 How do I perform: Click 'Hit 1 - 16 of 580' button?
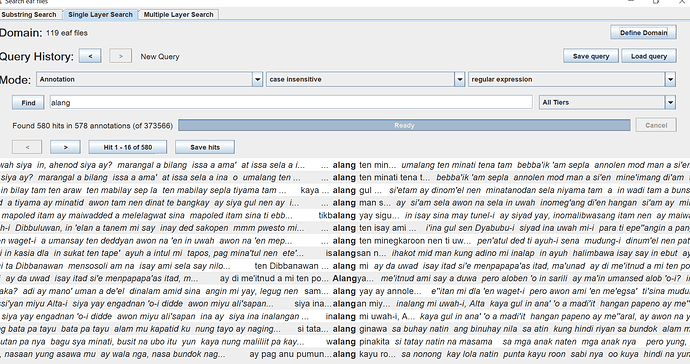pyautogui.click(x=128, y=147)
